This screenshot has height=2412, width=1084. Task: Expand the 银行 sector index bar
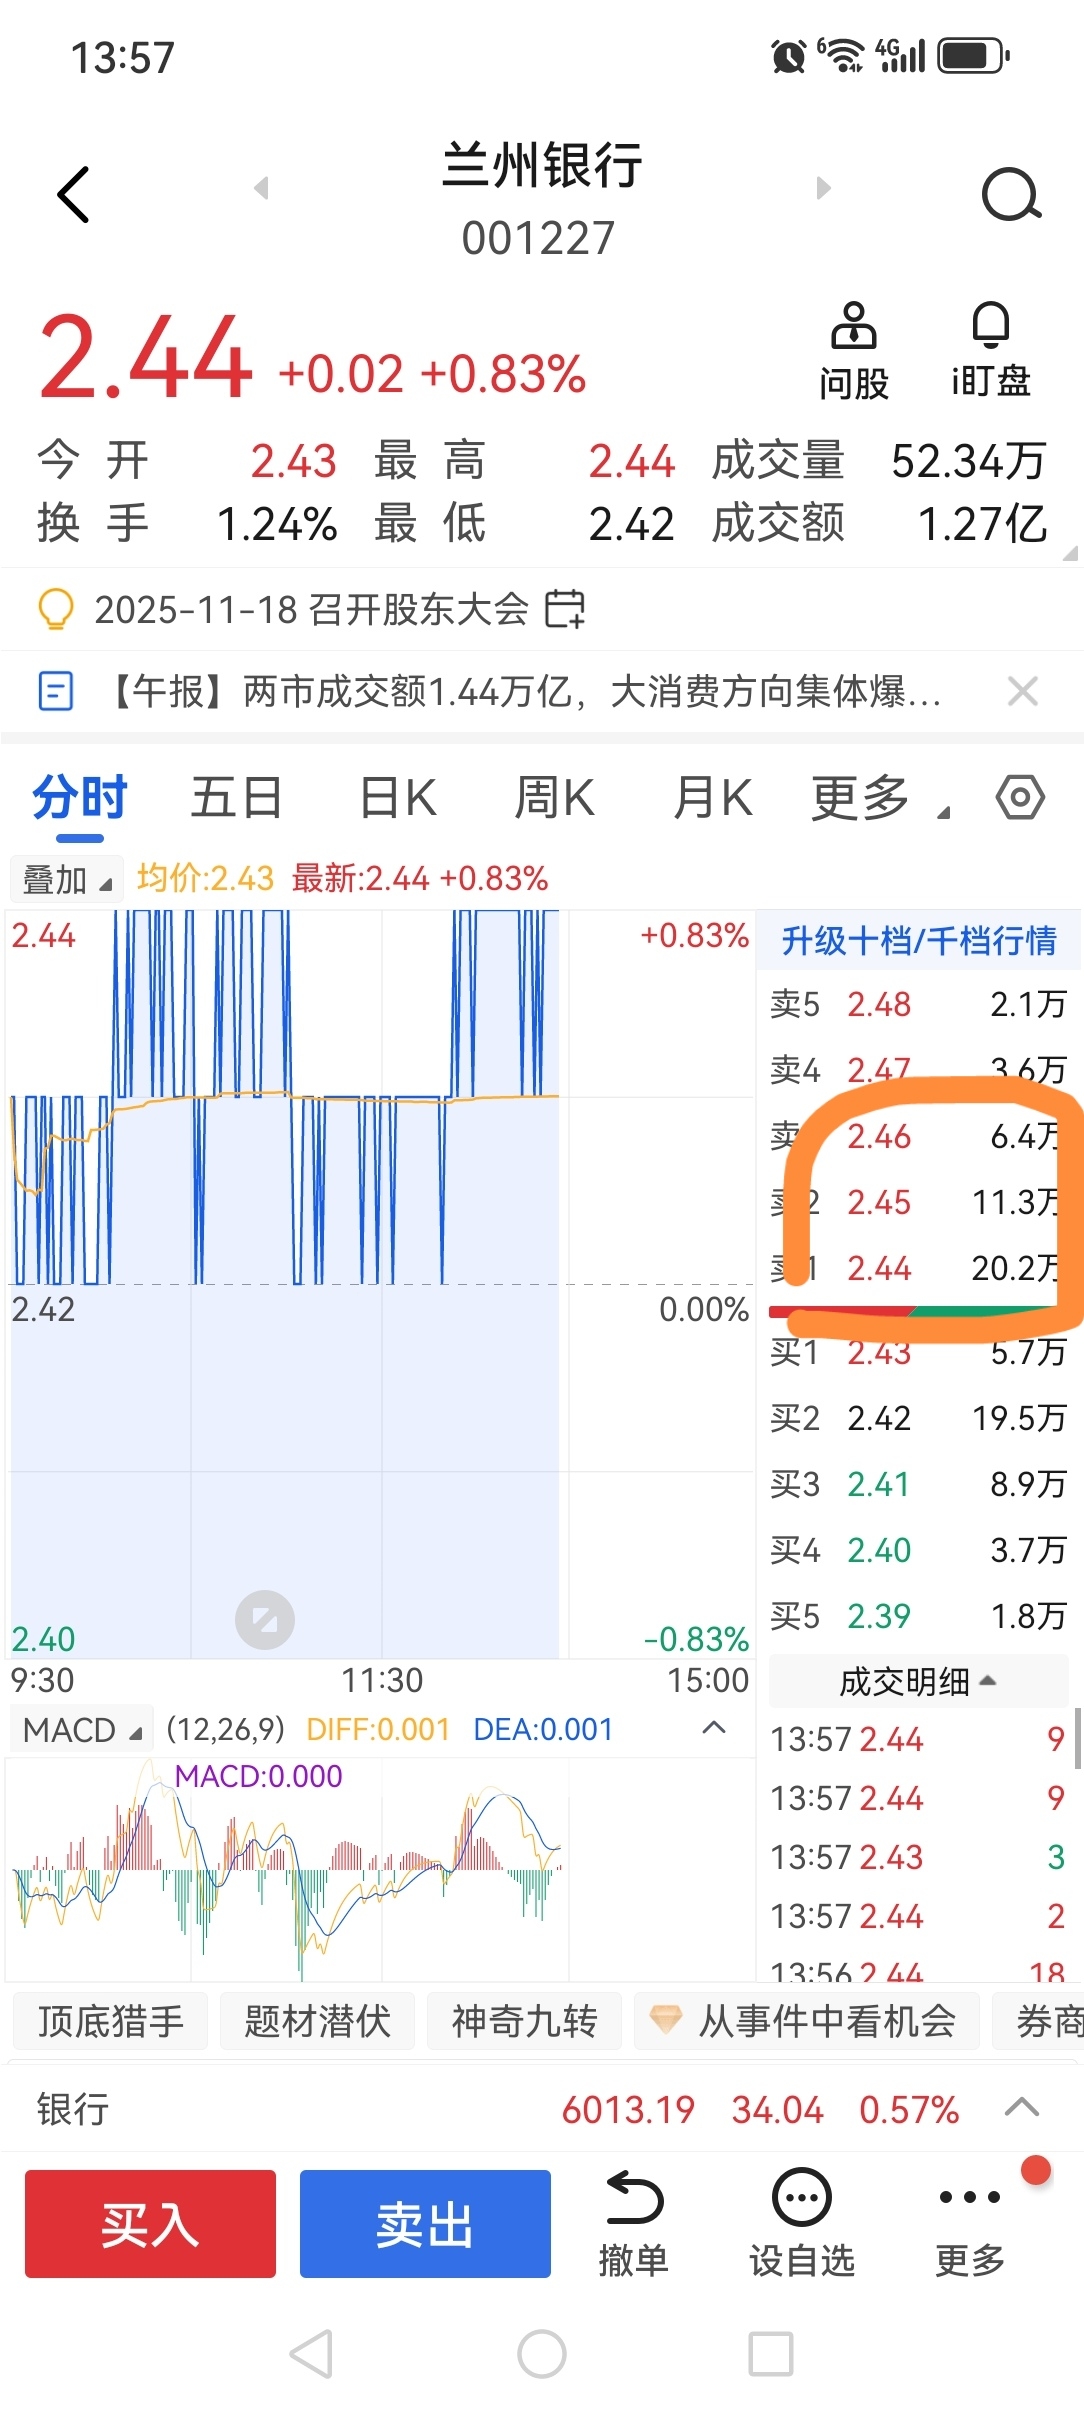1021,2108
